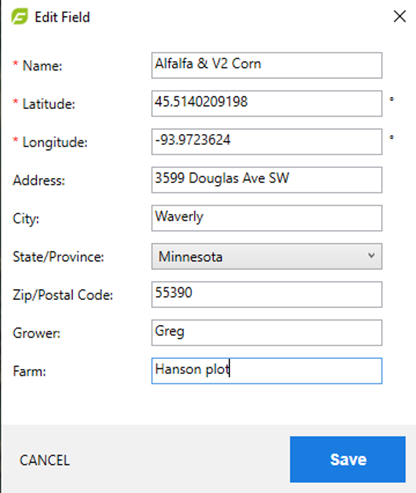Focus the Zip/Postal Code field
This screenshot has width=416, height=493.
point(267,294)
